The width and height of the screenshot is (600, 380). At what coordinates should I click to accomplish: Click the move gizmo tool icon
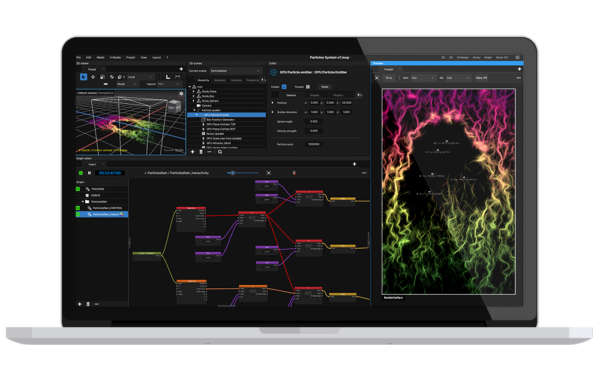point(93,77)
